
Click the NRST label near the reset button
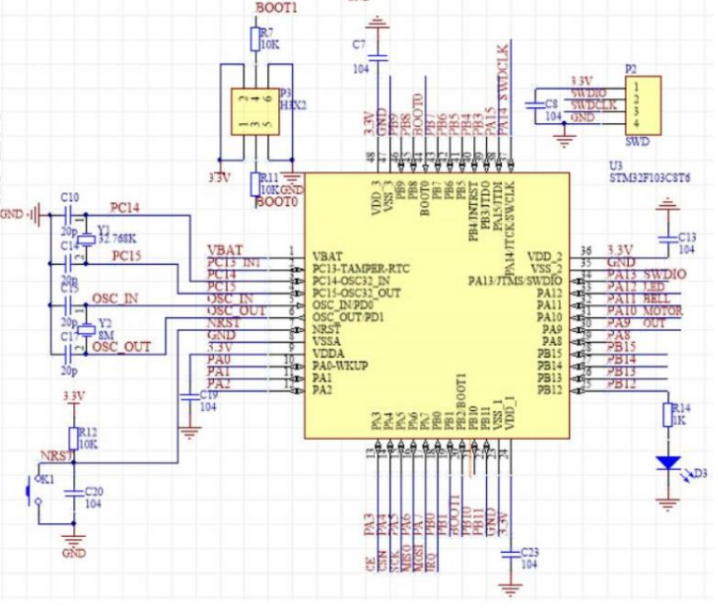click(x=57, y=456)
